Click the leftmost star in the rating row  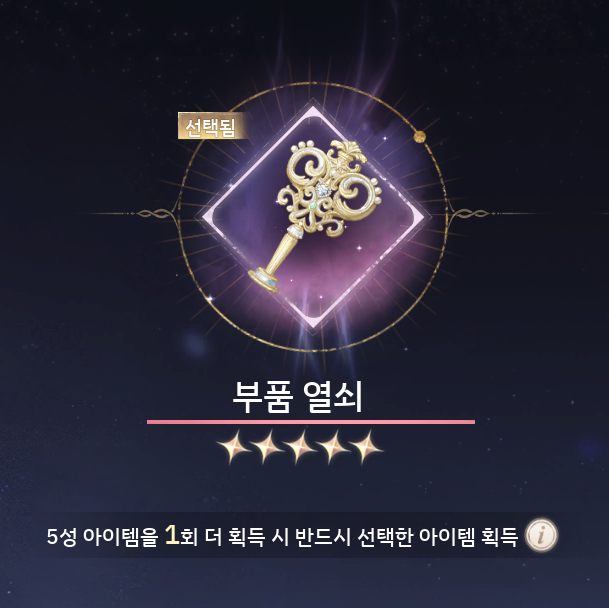click(x=233, y=447)
